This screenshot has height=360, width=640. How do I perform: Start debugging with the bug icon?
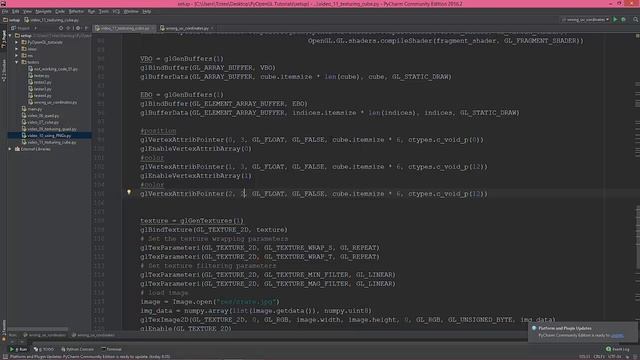[623, 20]
